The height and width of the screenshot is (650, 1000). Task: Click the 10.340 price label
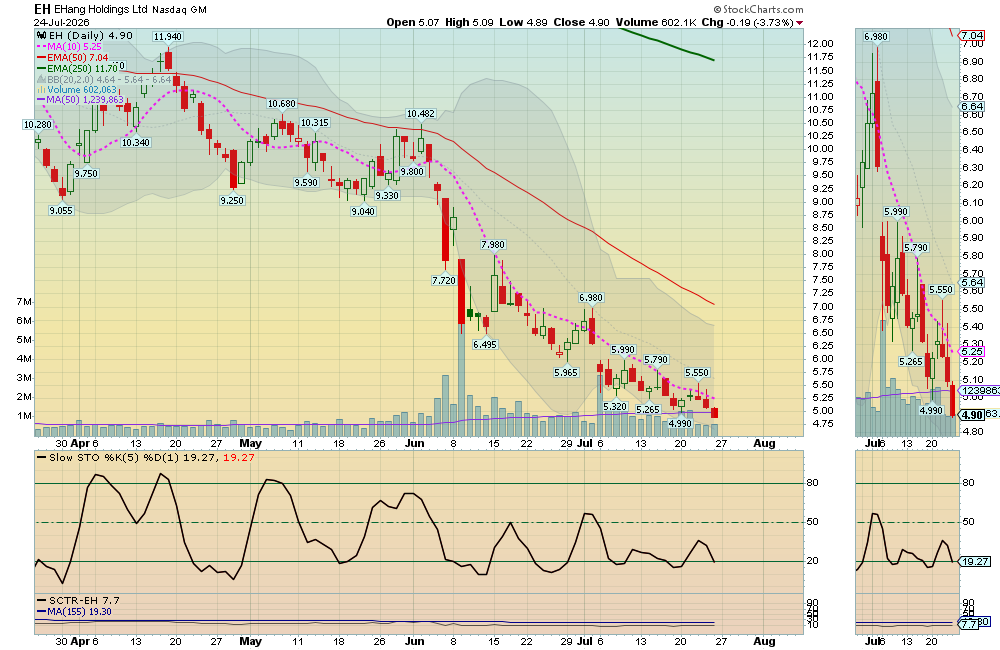[x=136, y=142]
